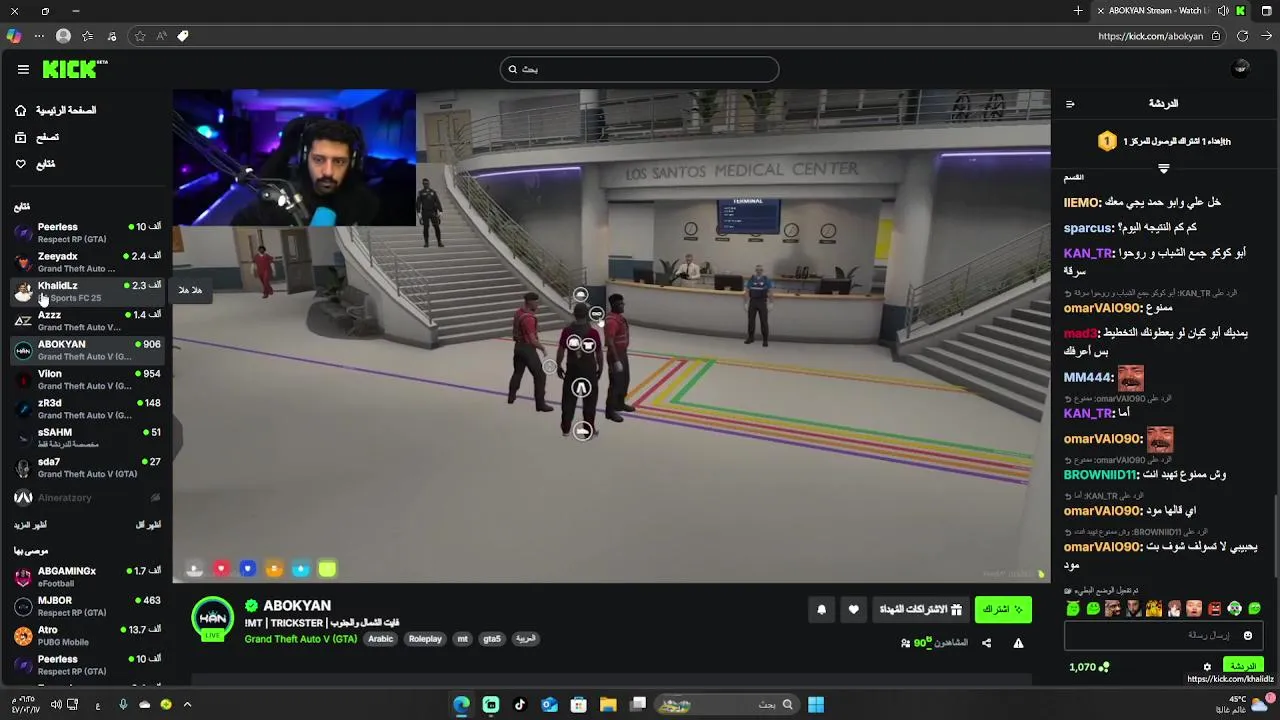This screenshot has width=1280, height=720.
Task: Select ABOKYAN channel in followed list
Action: pos(87,350)
